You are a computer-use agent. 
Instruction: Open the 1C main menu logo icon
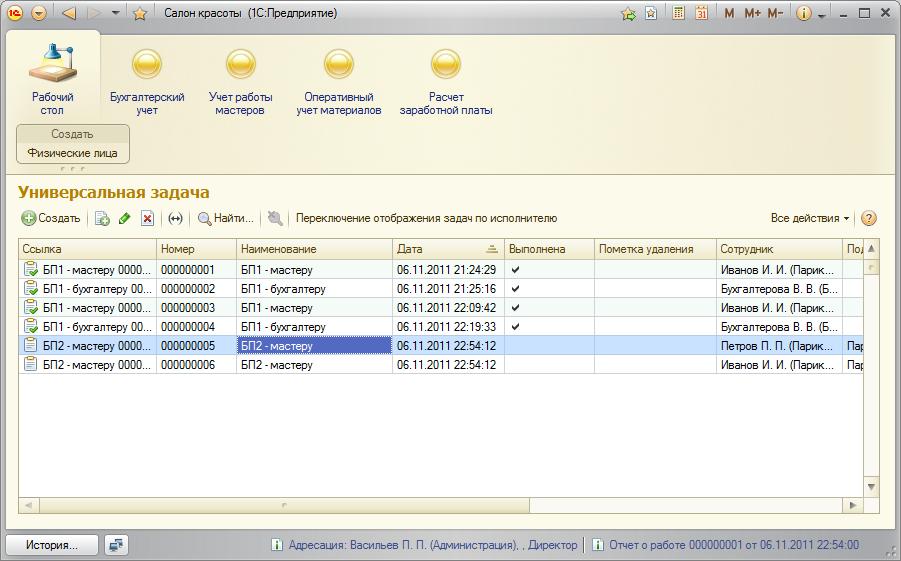click(x=14, y=13)
